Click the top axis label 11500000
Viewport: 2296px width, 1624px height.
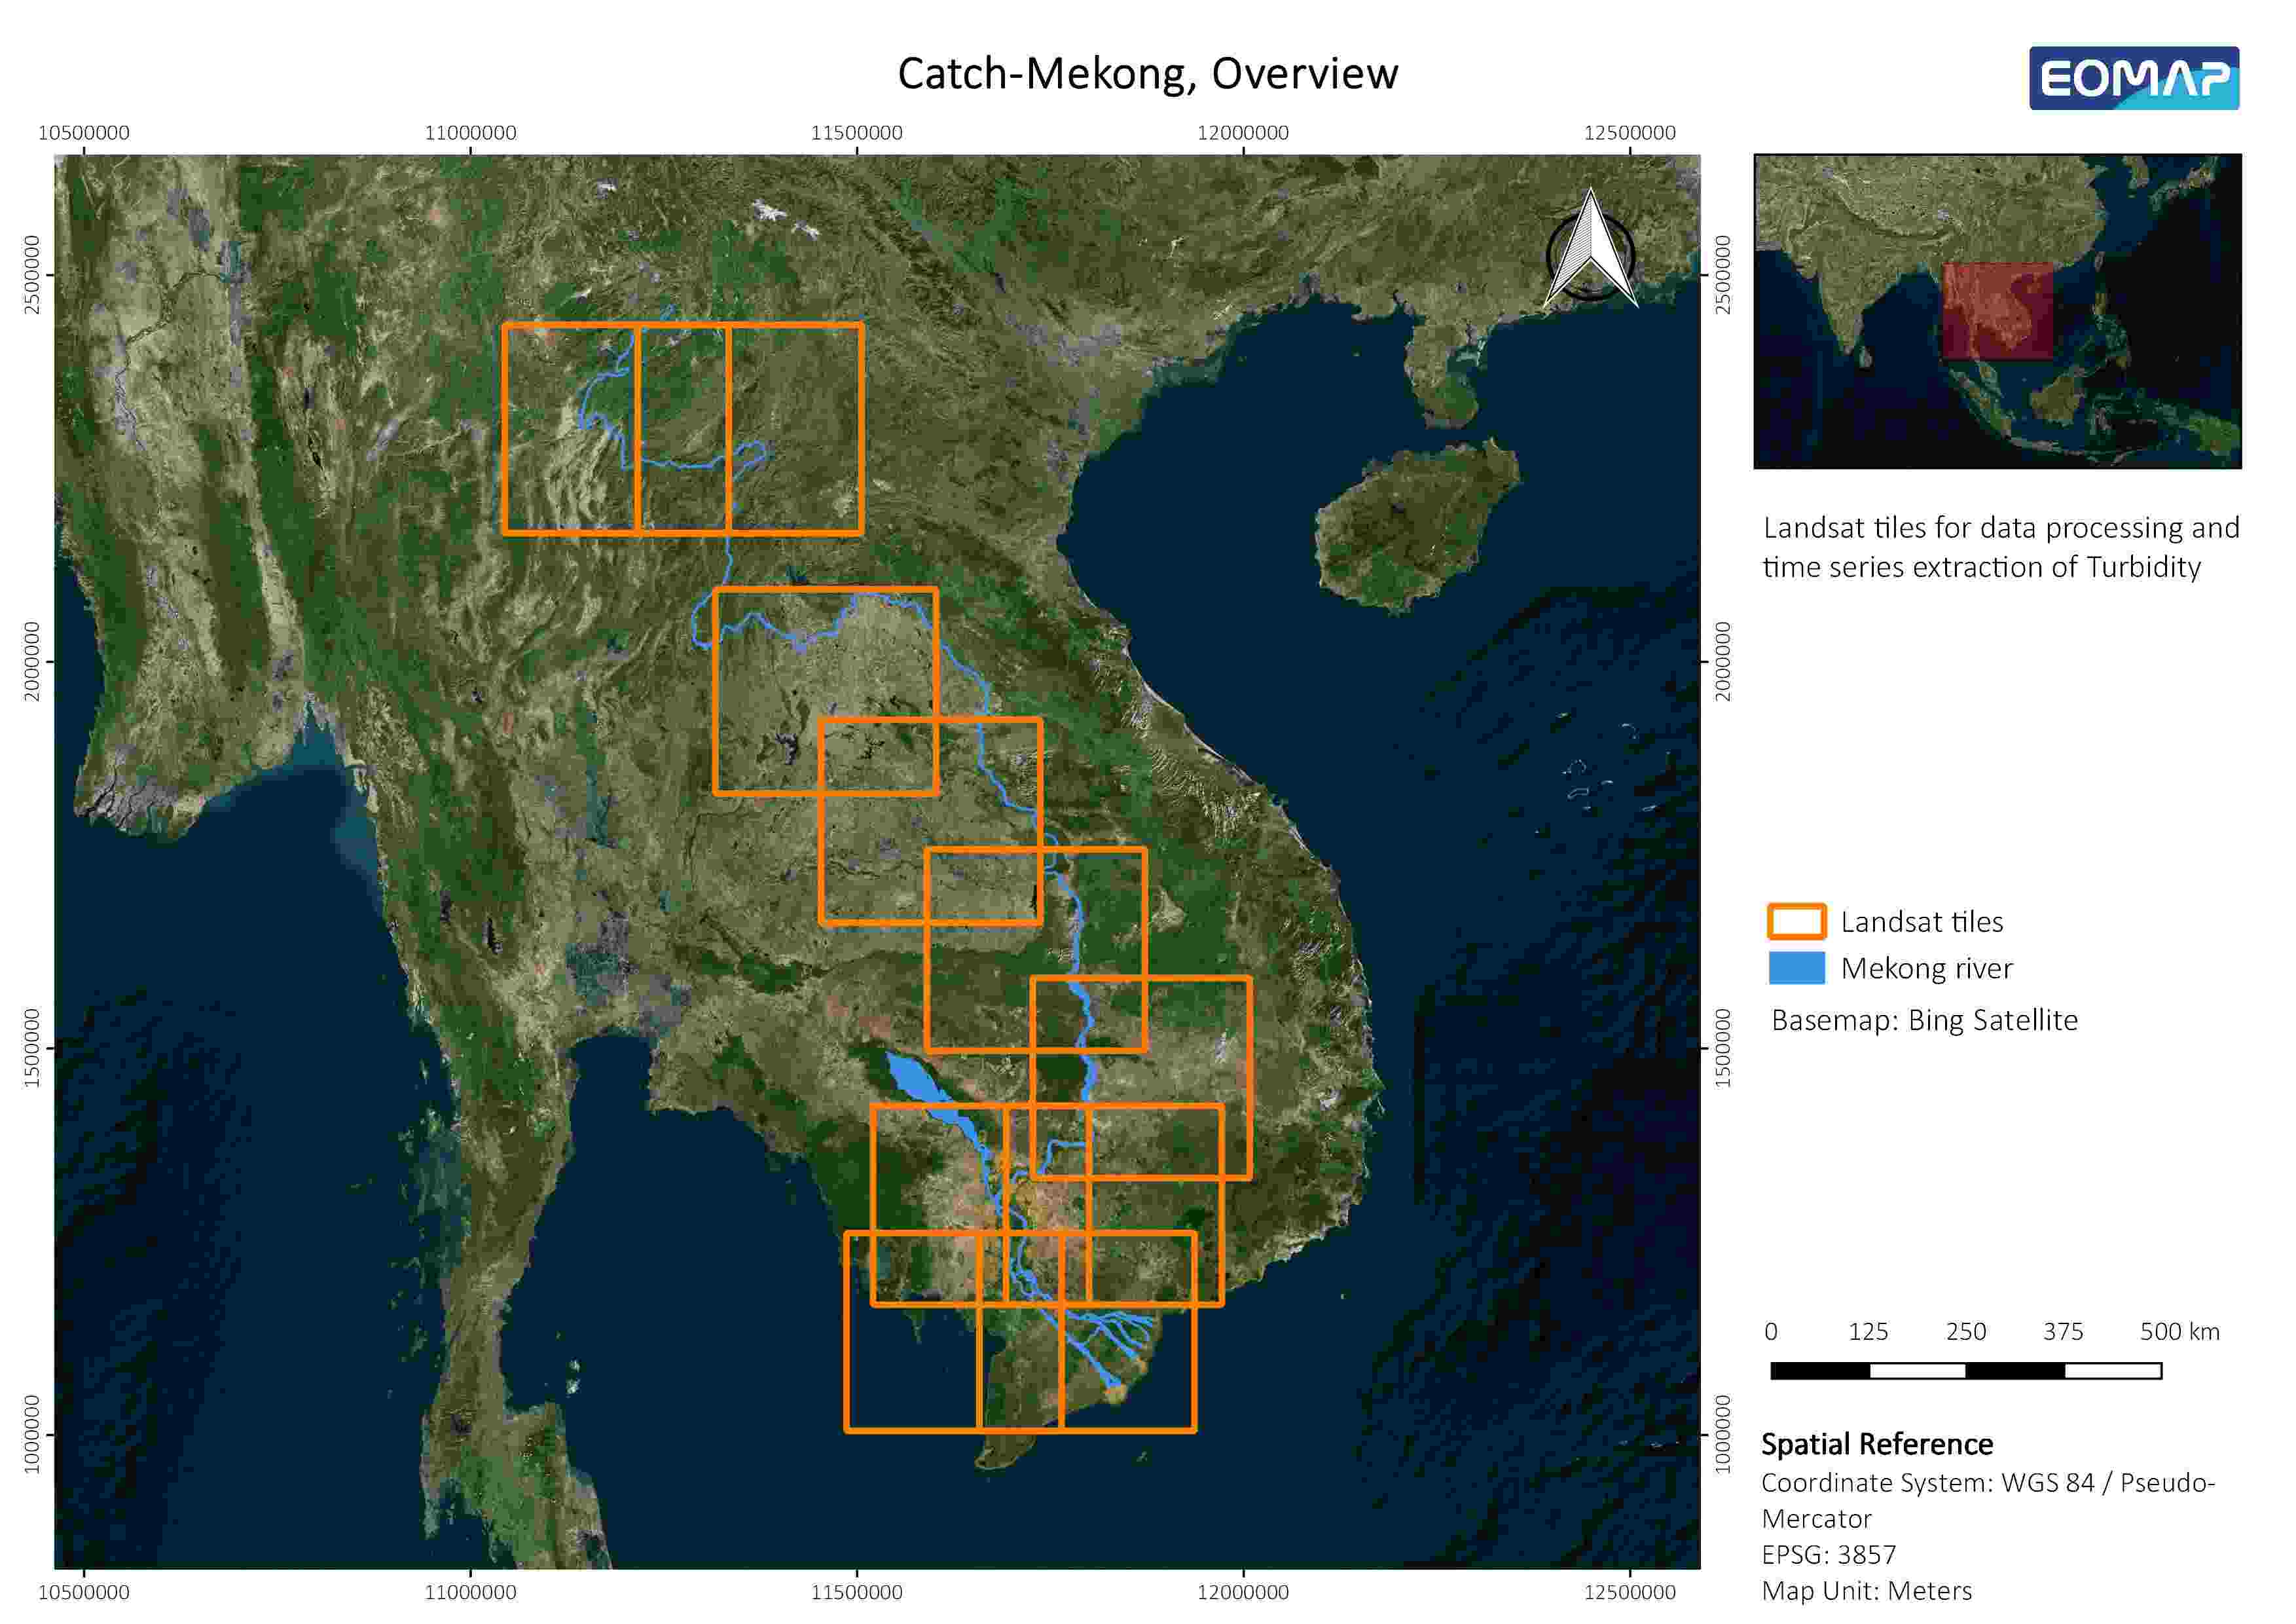pyautogui.click(x=856, y=133)
